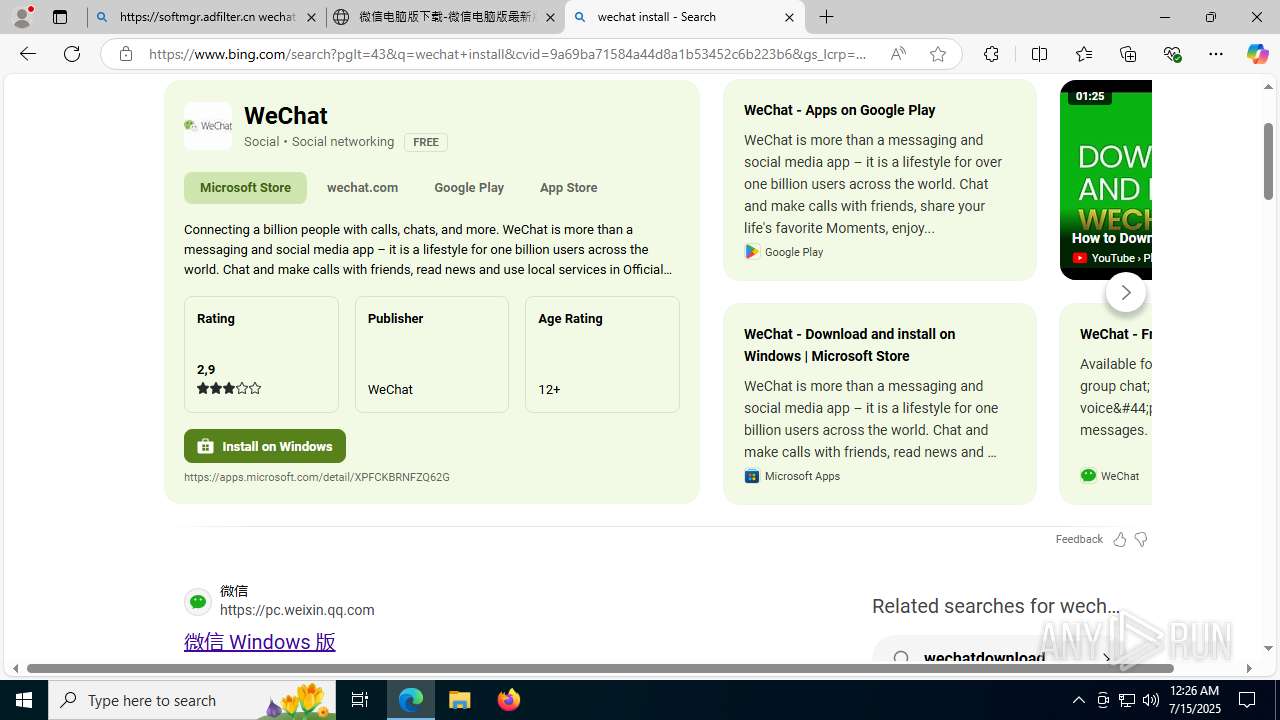The image size is (1280, 720).
Task: Open the Windows Start menu
Action: 24,700
